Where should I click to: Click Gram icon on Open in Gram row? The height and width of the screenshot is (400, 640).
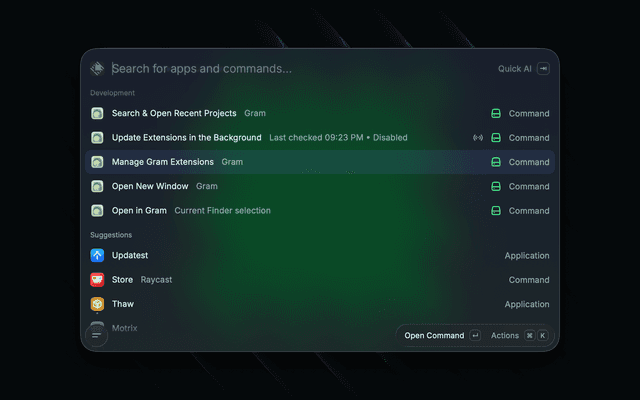pyautogui.click(x=97, y=211)
